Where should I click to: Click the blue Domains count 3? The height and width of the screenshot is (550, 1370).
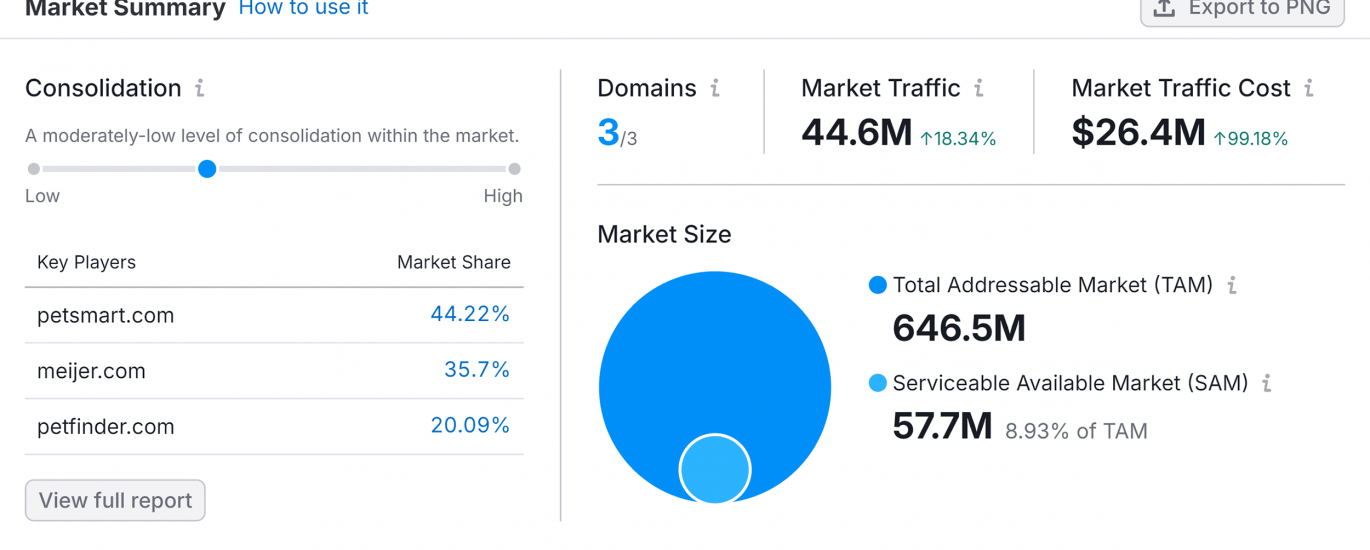[x=608, y=133]
